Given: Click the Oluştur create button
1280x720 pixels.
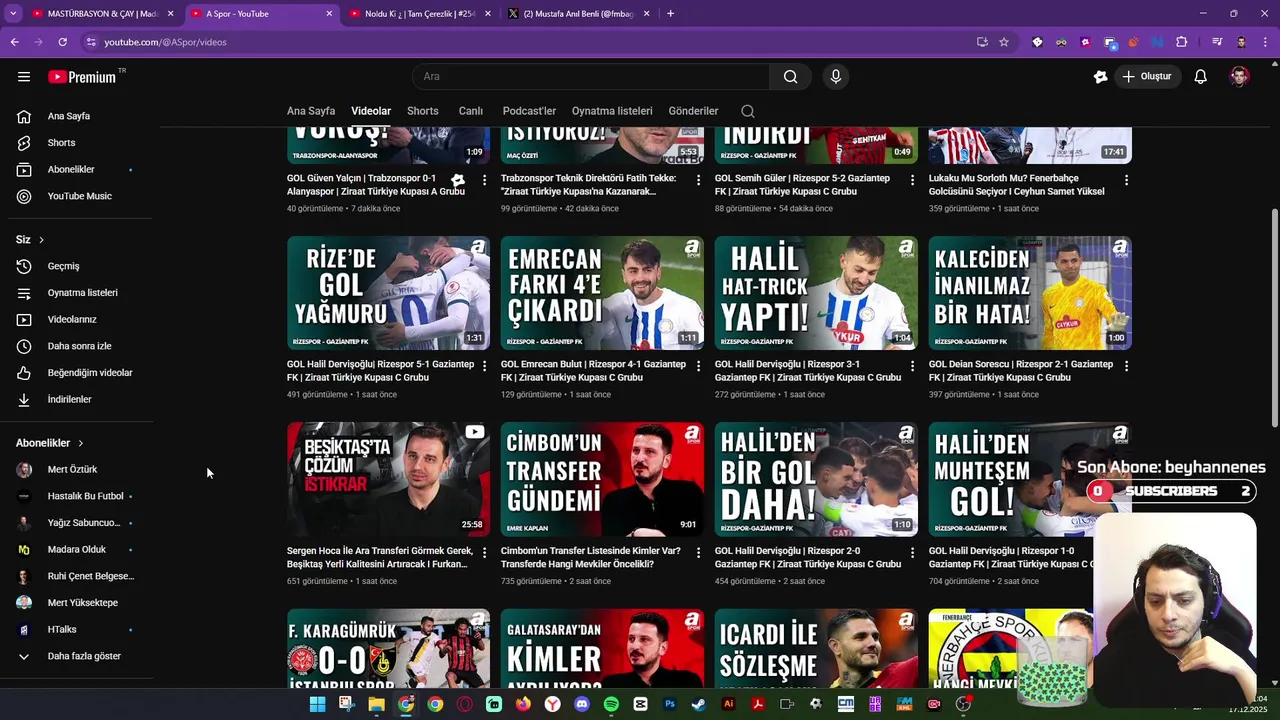Looking at the screenshot, I should (x=1146, y=77).
